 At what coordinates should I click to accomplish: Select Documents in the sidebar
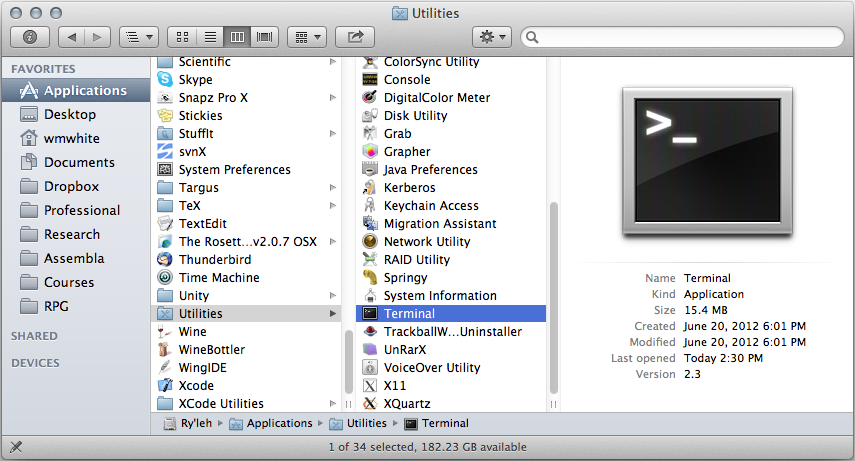pyautogui.click(x=78, y=162)
